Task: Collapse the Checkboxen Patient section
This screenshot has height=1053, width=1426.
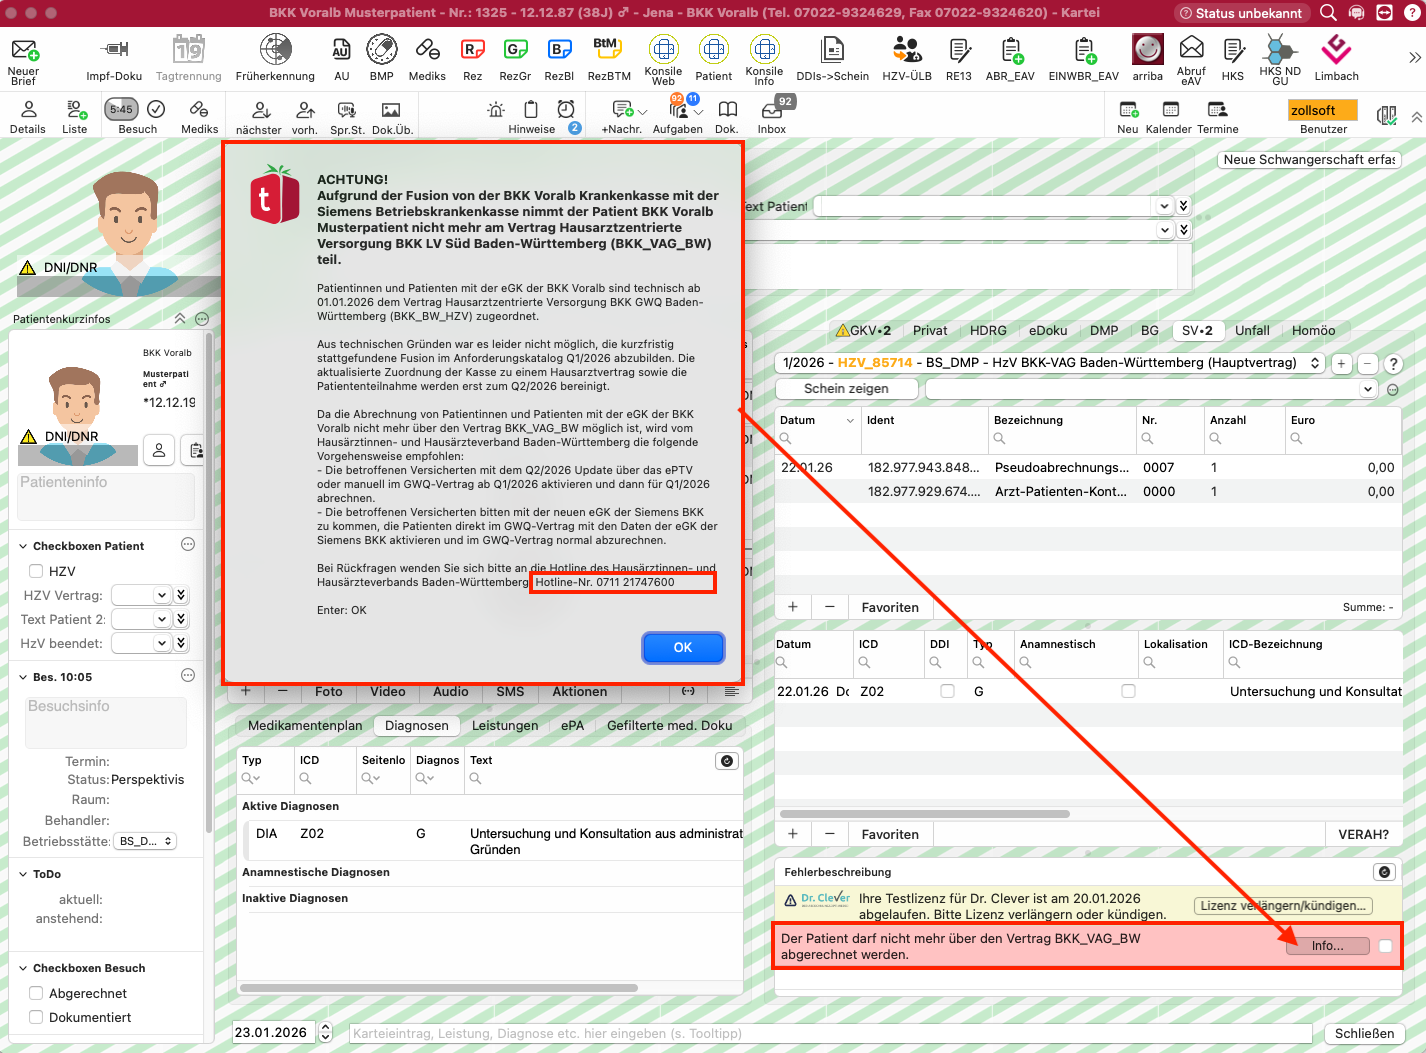Action: (23, 546)
